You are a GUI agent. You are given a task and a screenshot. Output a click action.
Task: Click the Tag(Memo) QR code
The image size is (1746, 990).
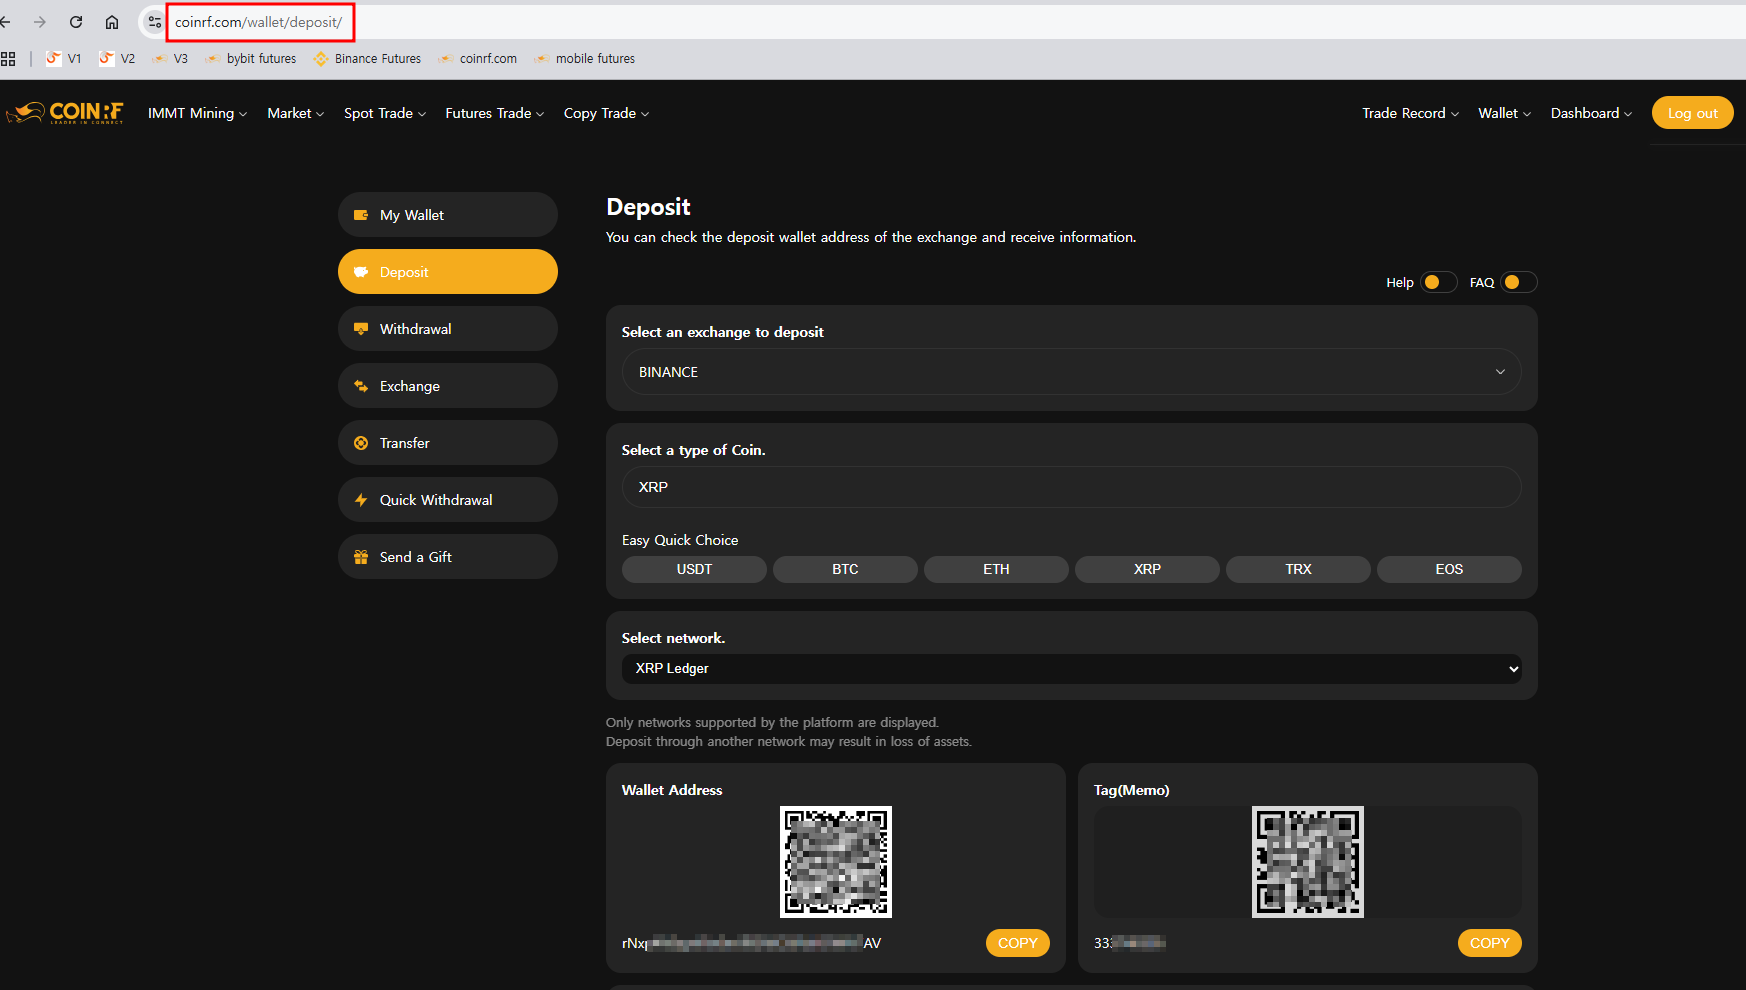point(1307,862)
